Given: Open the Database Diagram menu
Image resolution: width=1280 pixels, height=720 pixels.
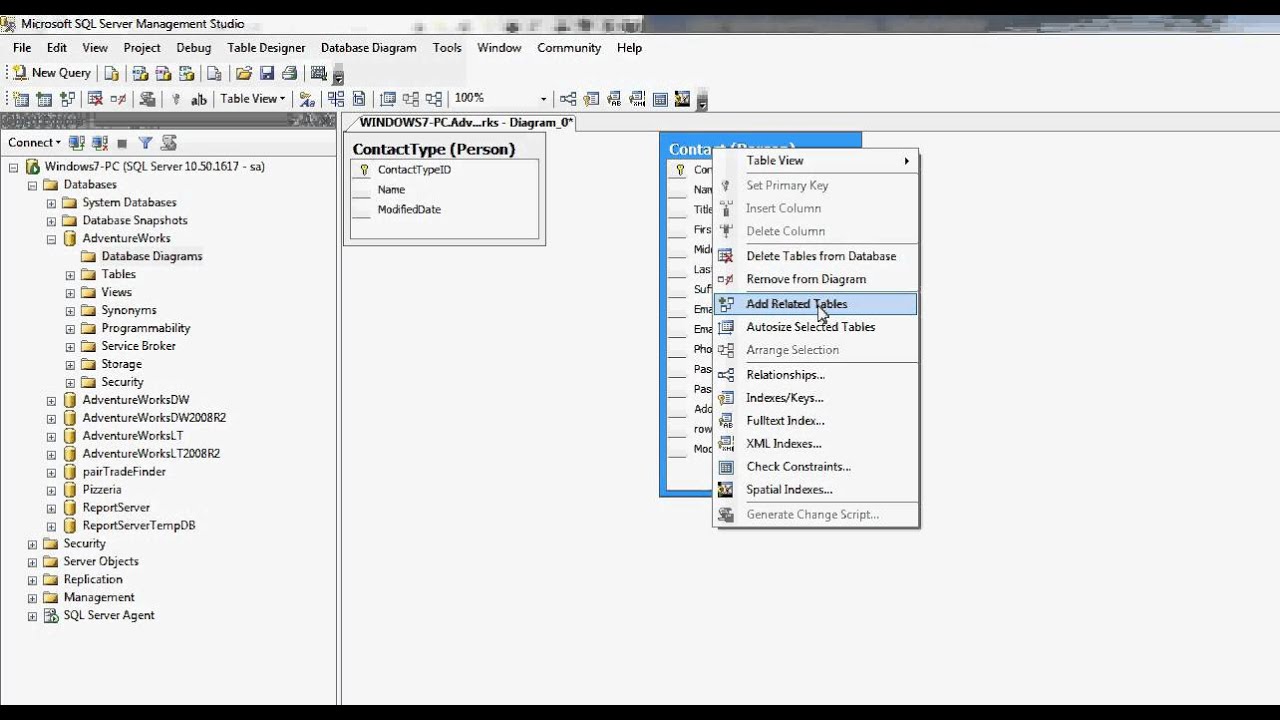Looking at the screenshot, I should 368,48.
